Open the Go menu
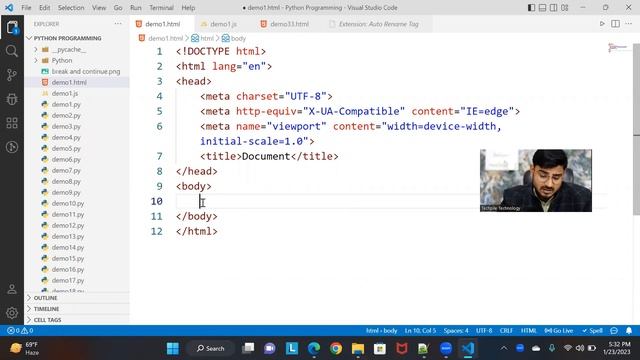This screenshot has width=640, height=360. (118, 8)
